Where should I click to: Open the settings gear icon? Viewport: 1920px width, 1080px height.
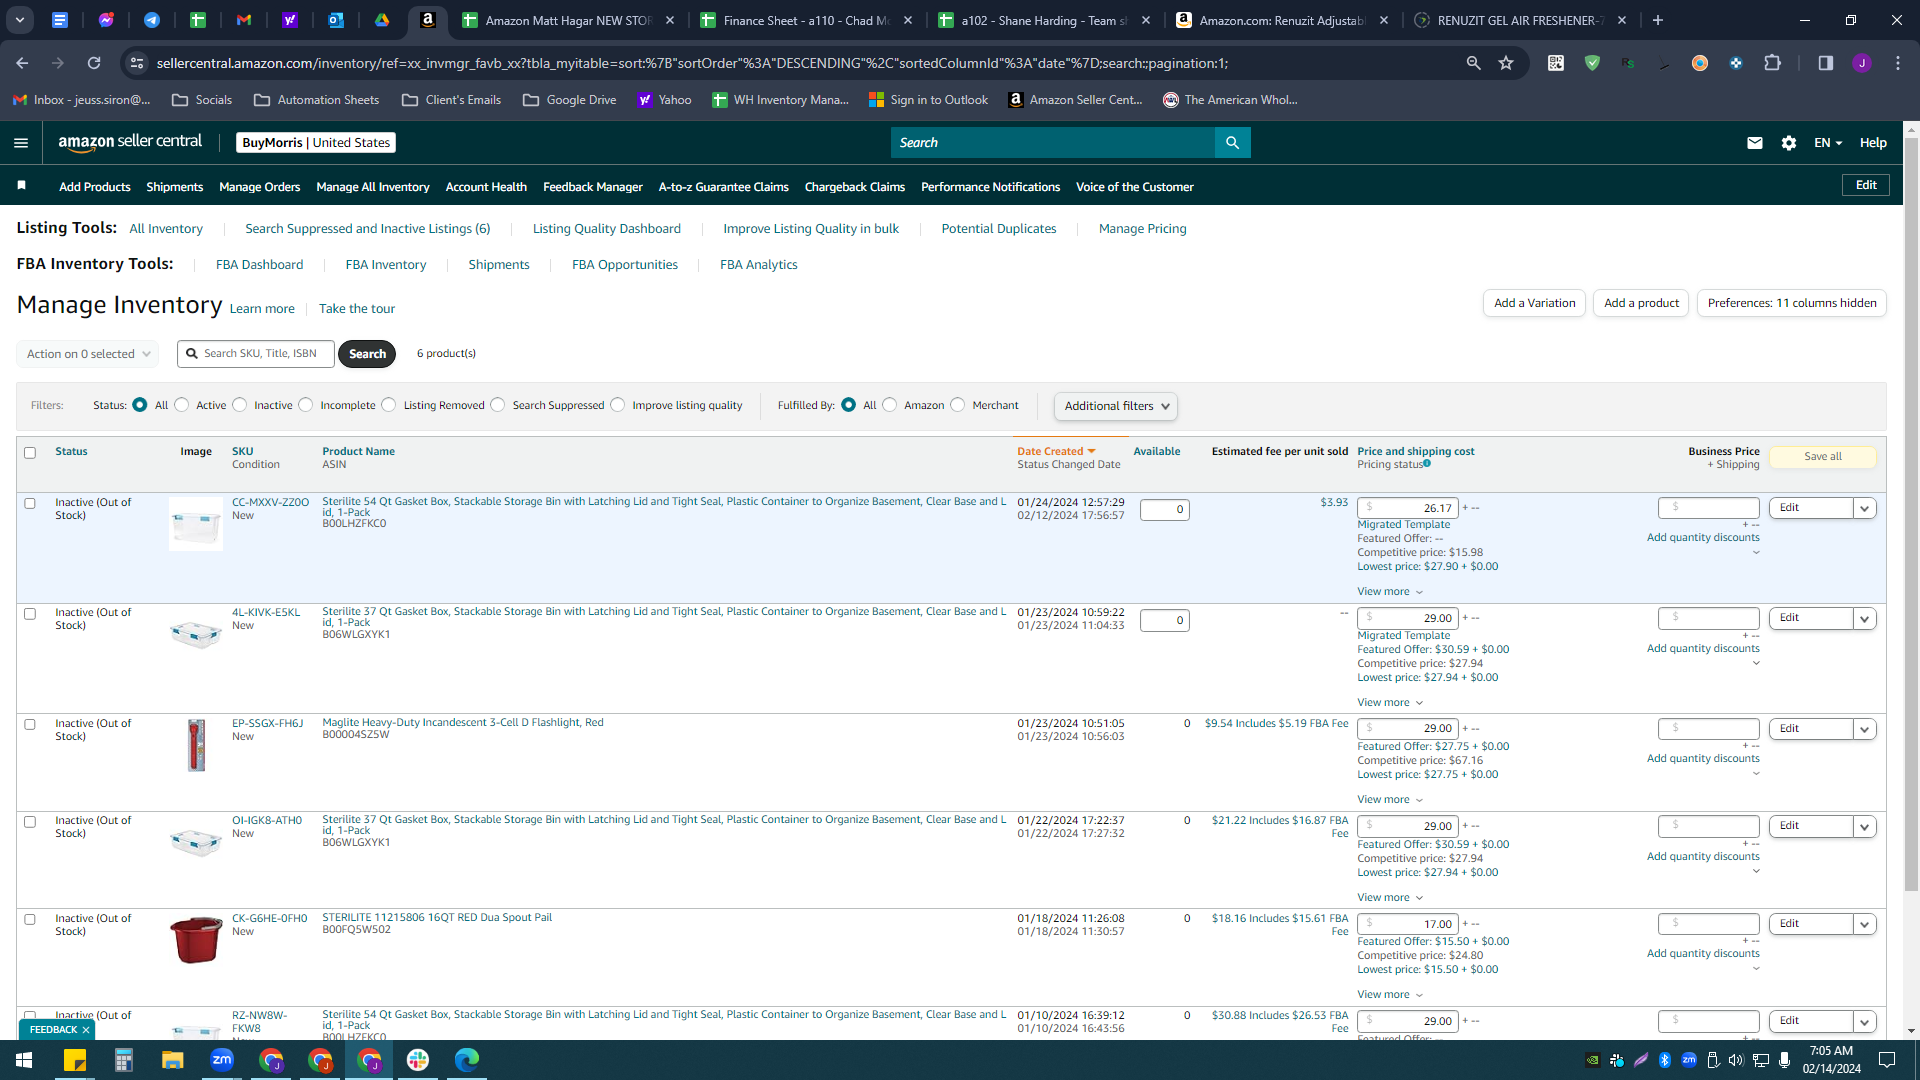point(1789,143)
